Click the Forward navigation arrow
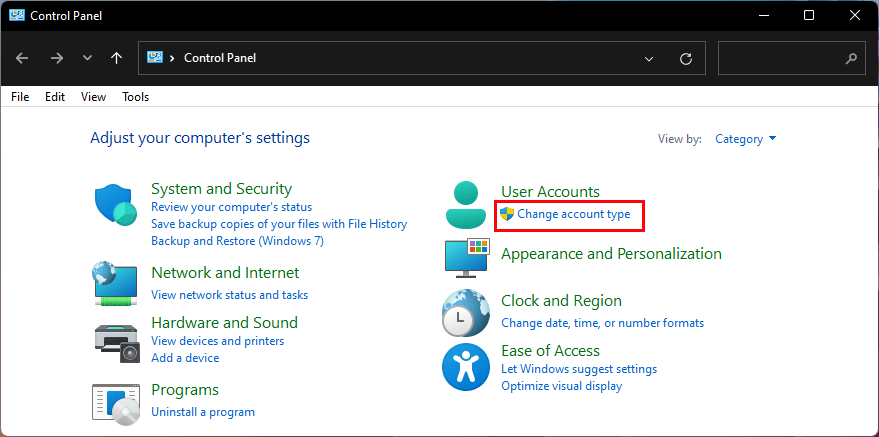Screen dimensions: 879x437 pyautogui.click(x=57, y=58)
